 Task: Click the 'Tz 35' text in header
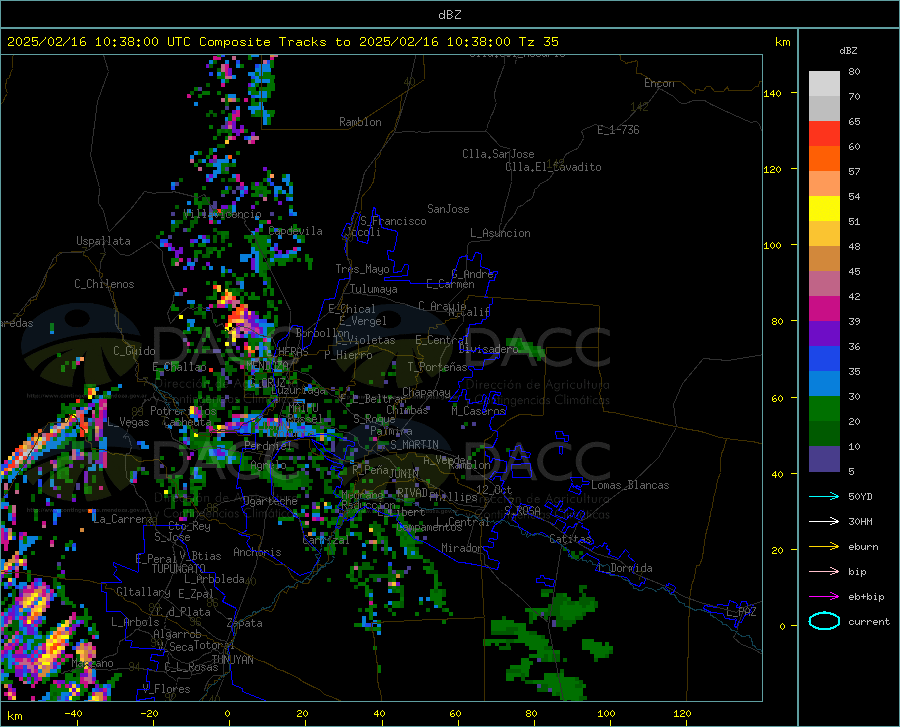(x=538, y=42)
